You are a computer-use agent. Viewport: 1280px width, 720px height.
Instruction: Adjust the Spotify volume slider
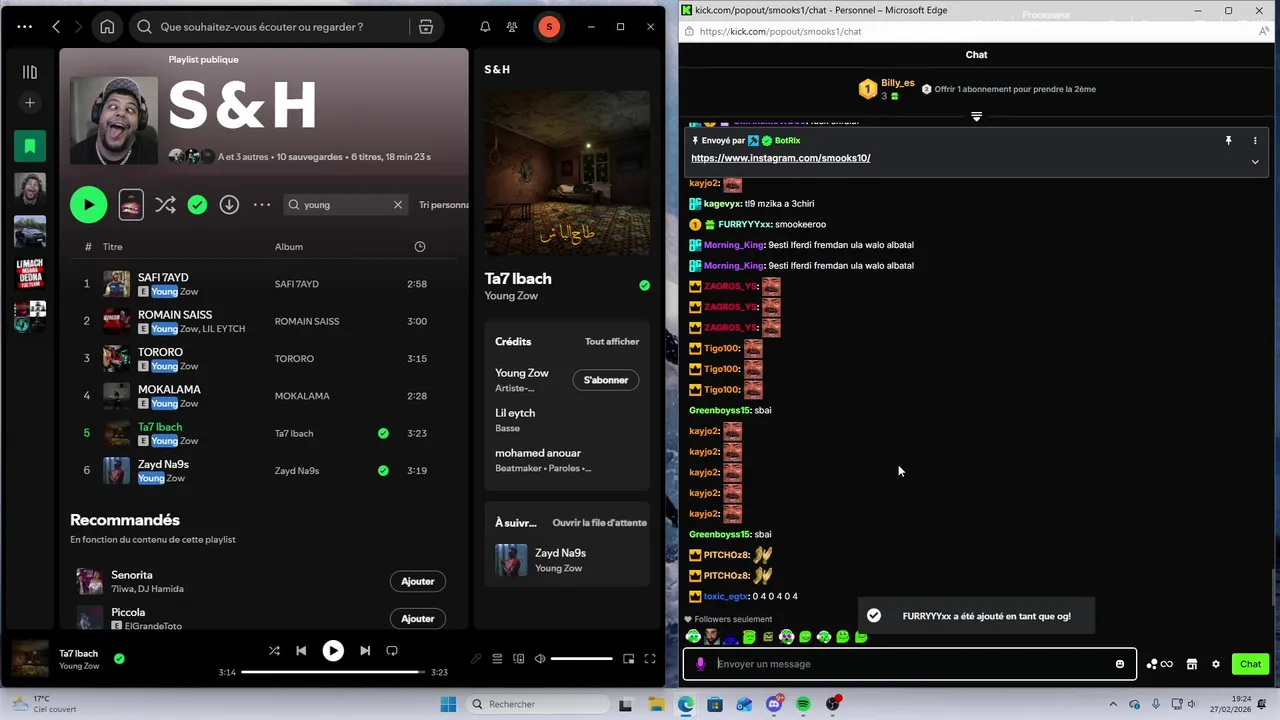582,659
